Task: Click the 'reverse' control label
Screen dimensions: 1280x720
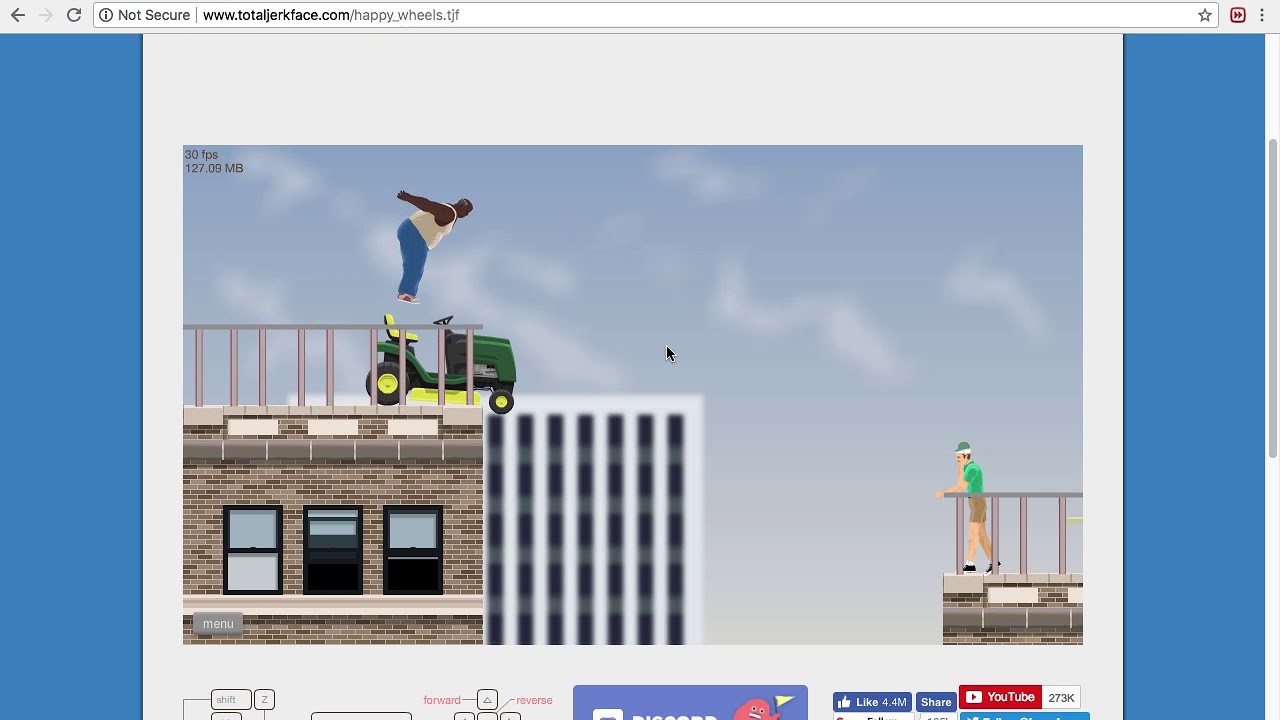Action: click(534, 700)
